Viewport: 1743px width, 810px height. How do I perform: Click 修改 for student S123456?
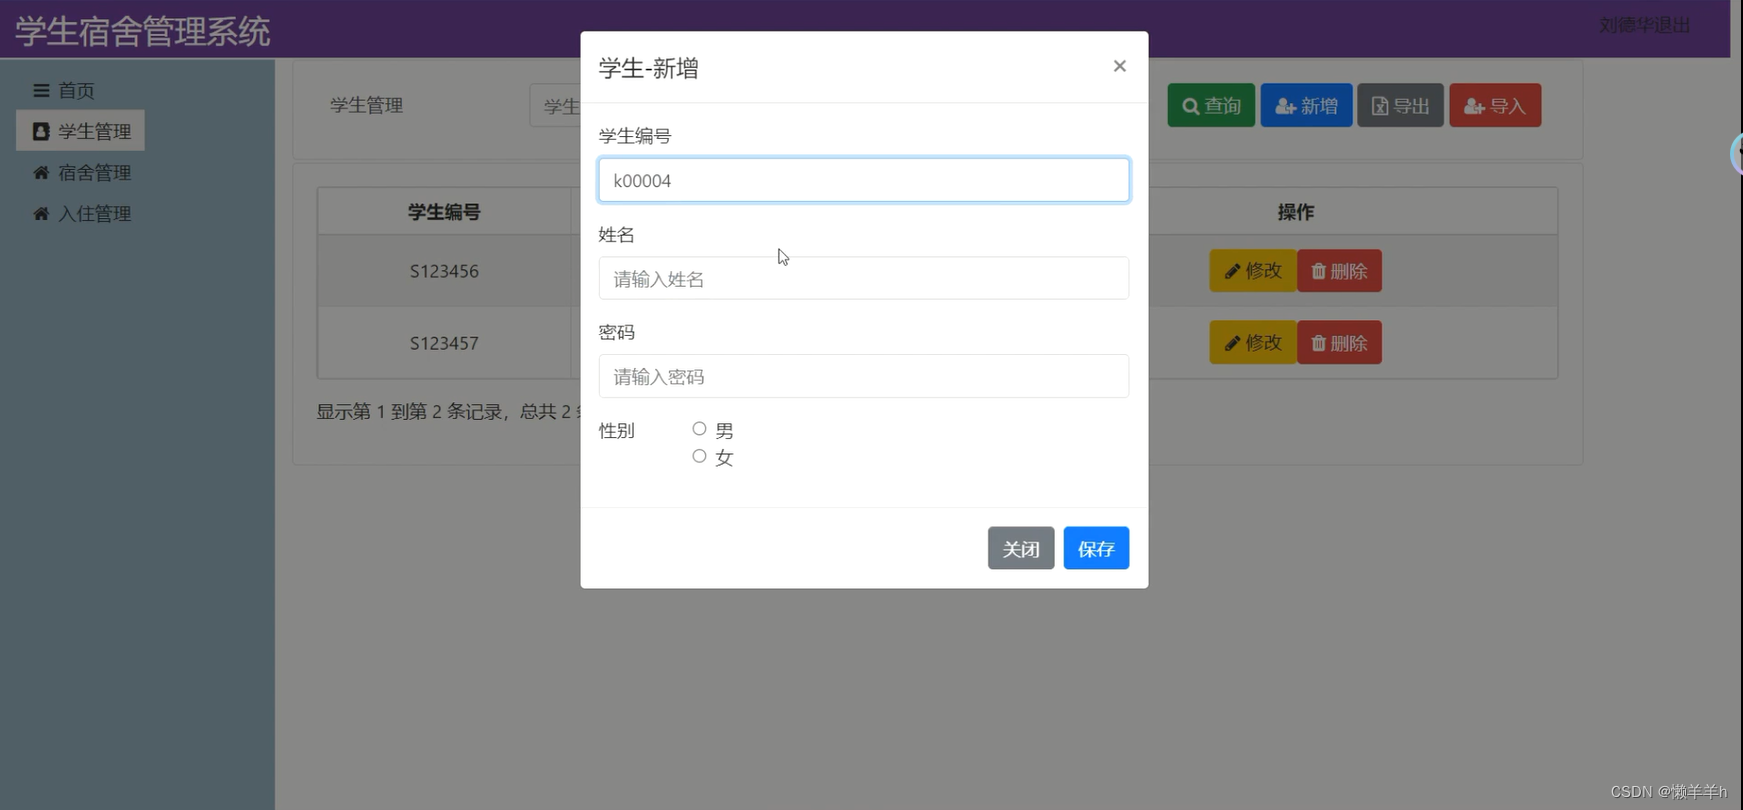pos(1253,271)
